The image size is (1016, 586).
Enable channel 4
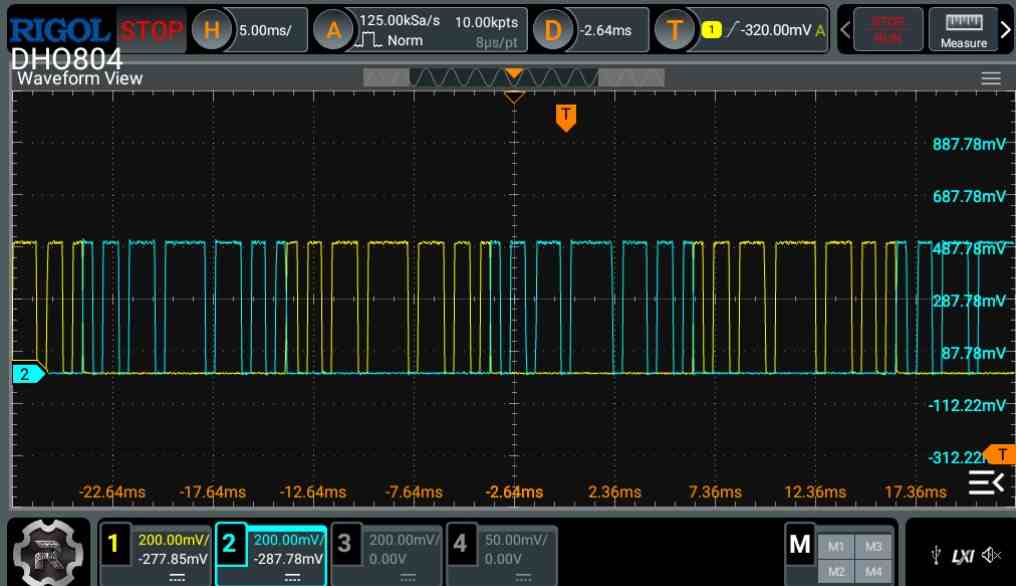(x=461, y=543)
